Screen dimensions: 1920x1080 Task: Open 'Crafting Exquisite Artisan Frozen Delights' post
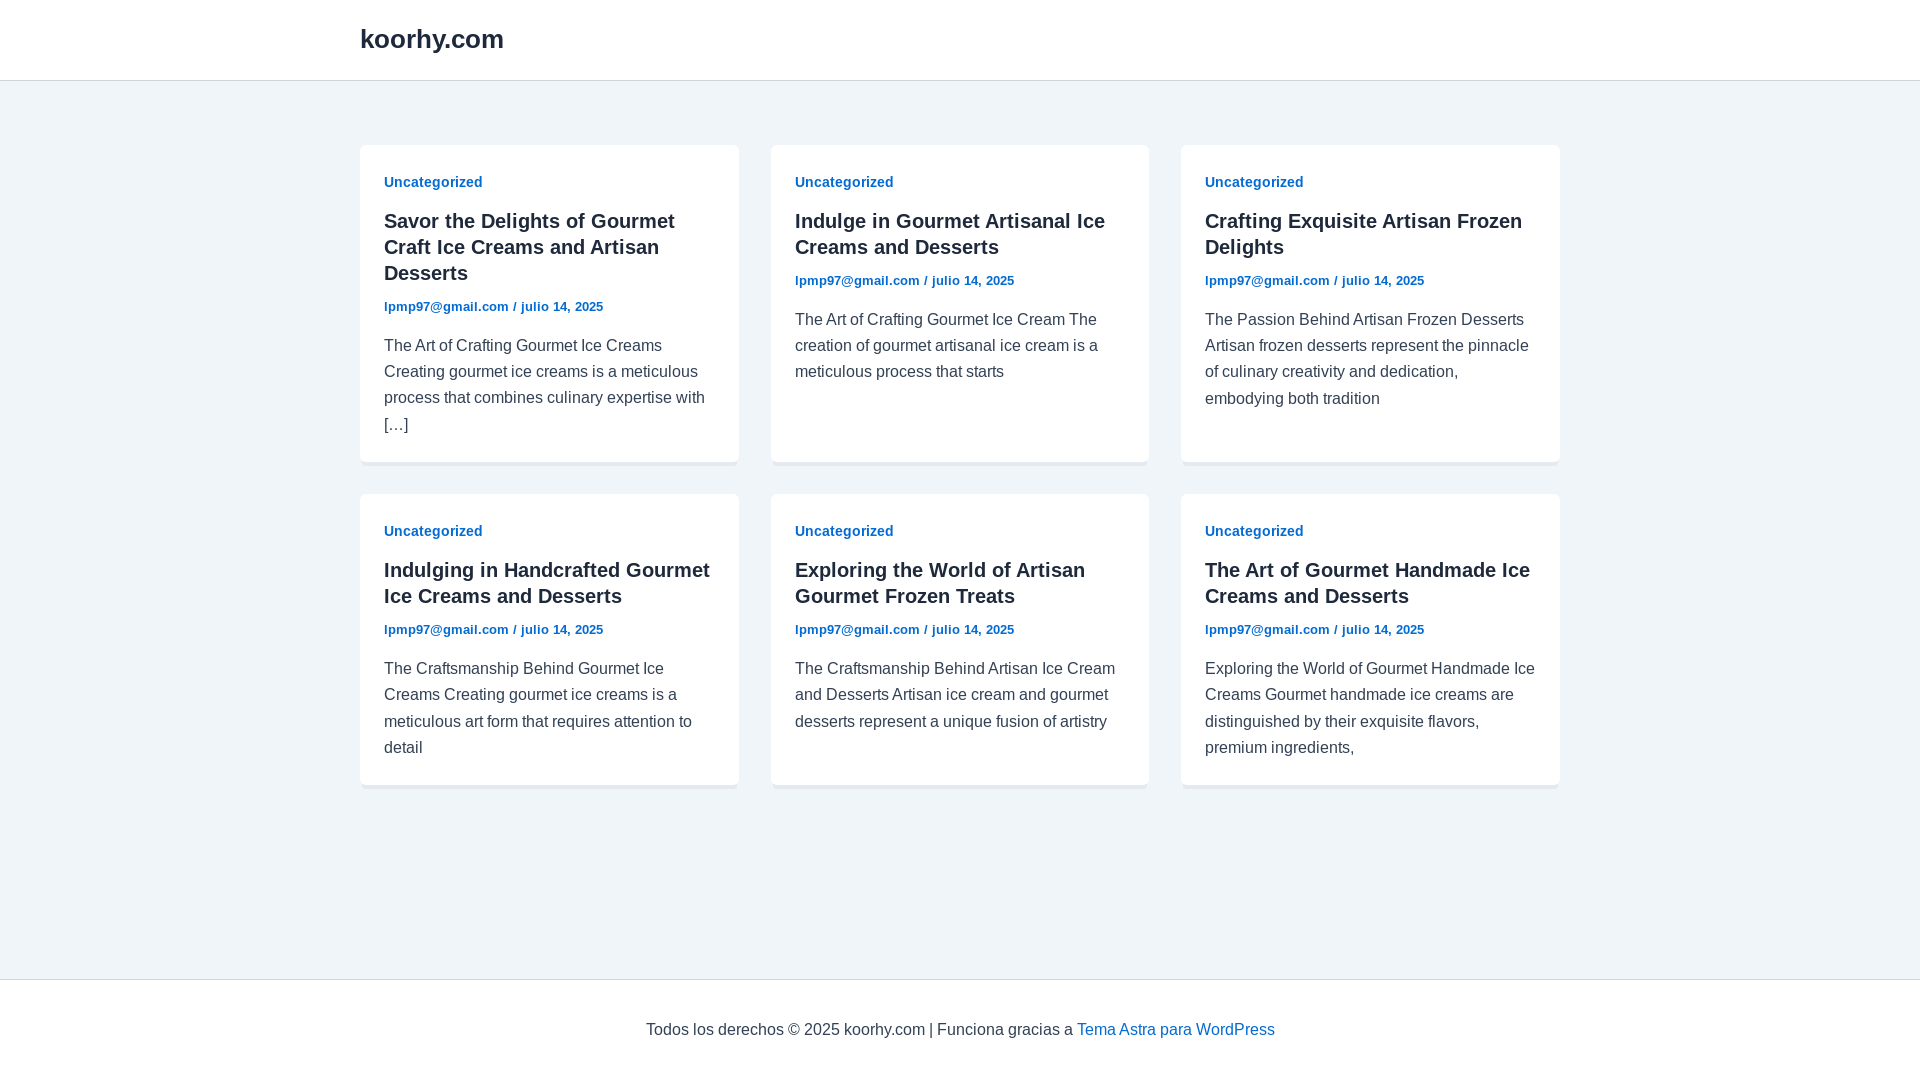1363,234
